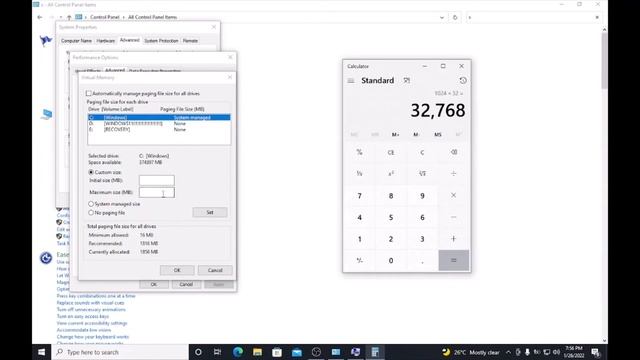Click digit 7 on Calculator keypad
640x360 pixels.
(x=359, y=196)
